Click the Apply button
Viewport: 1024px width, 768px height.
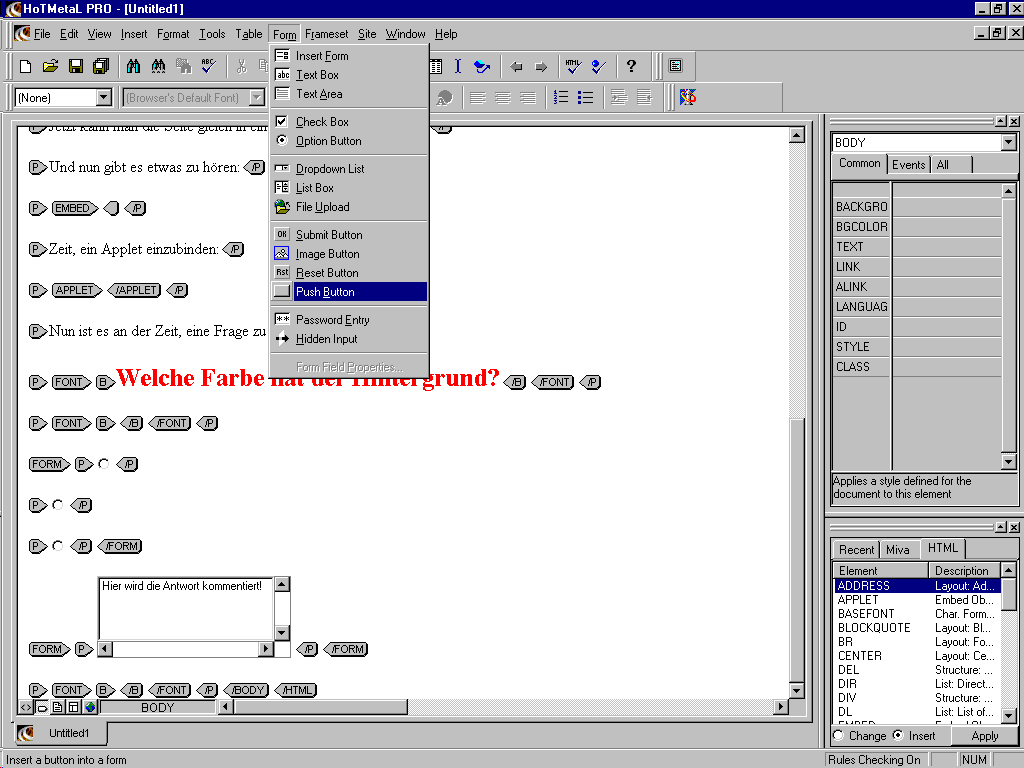tap(984, 735)
